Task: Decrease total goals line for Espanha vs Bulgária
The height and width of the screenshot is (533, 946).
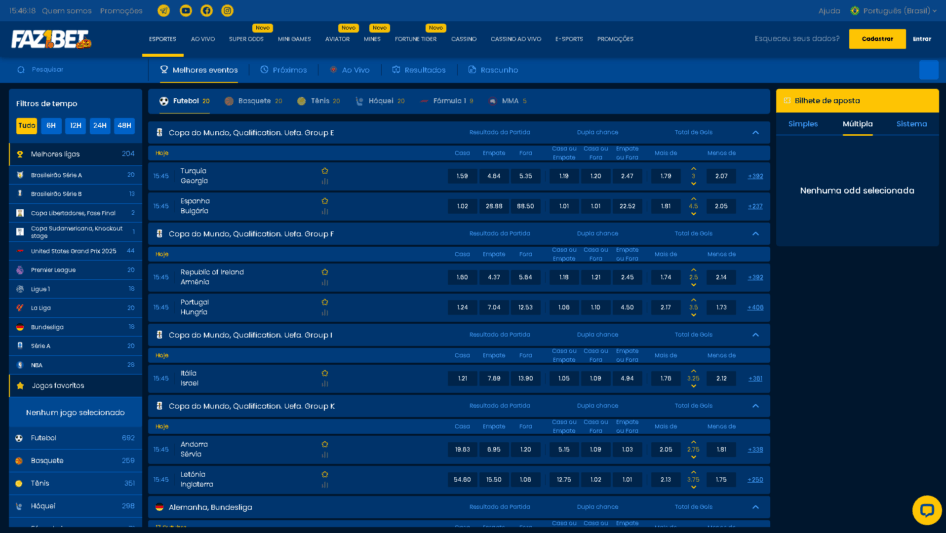Action: tap(693, 214)
